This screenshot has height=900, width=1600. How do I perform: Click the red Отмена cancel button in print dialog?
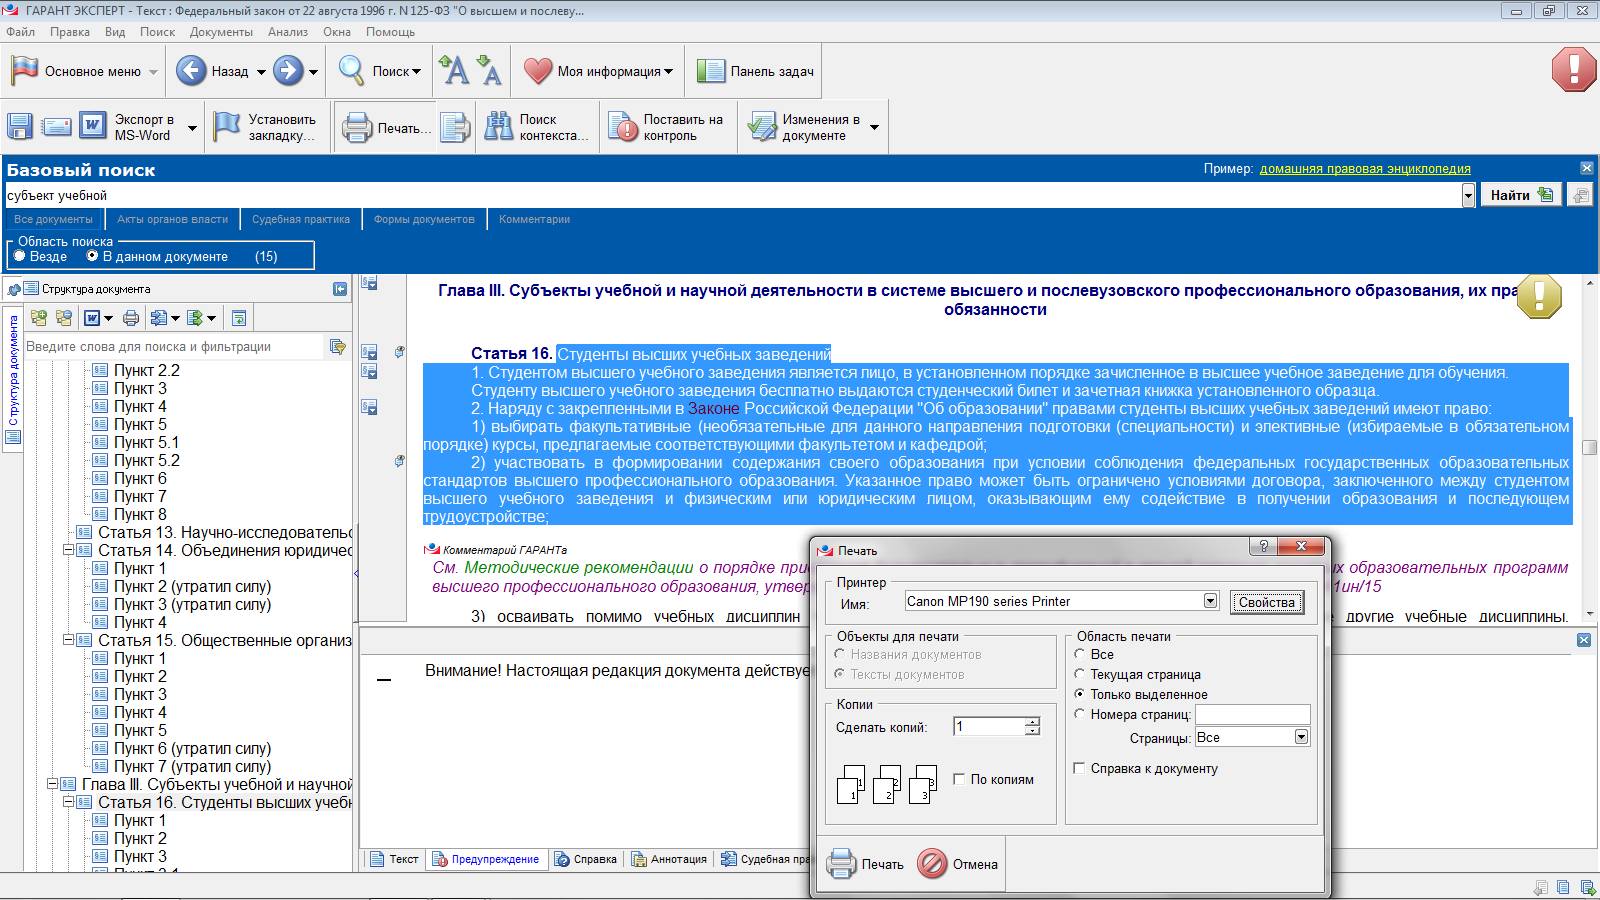pos(959,864)
